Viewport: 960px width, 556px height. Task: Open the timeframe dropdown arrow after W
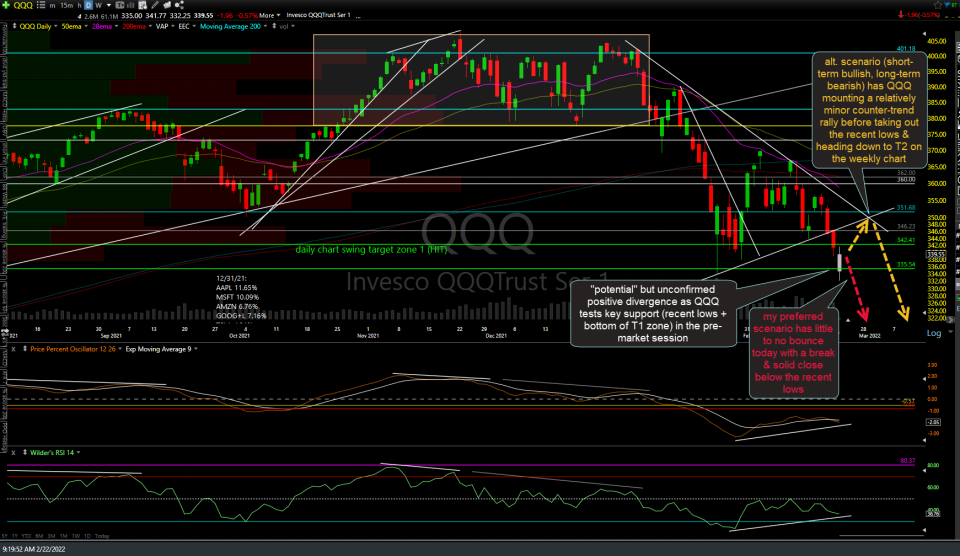click(109, 5)
